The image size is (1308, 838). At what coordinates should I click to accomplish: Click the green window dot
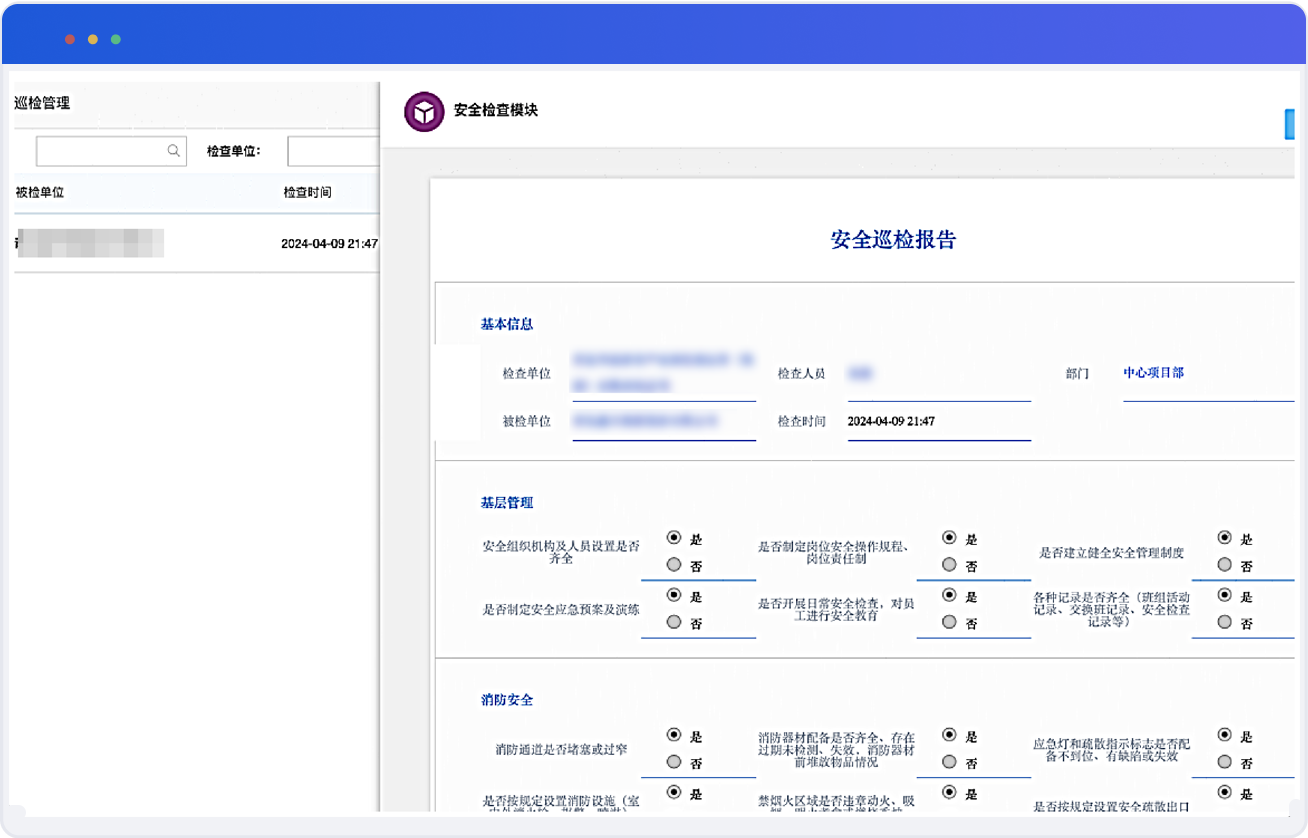point(116,39)
